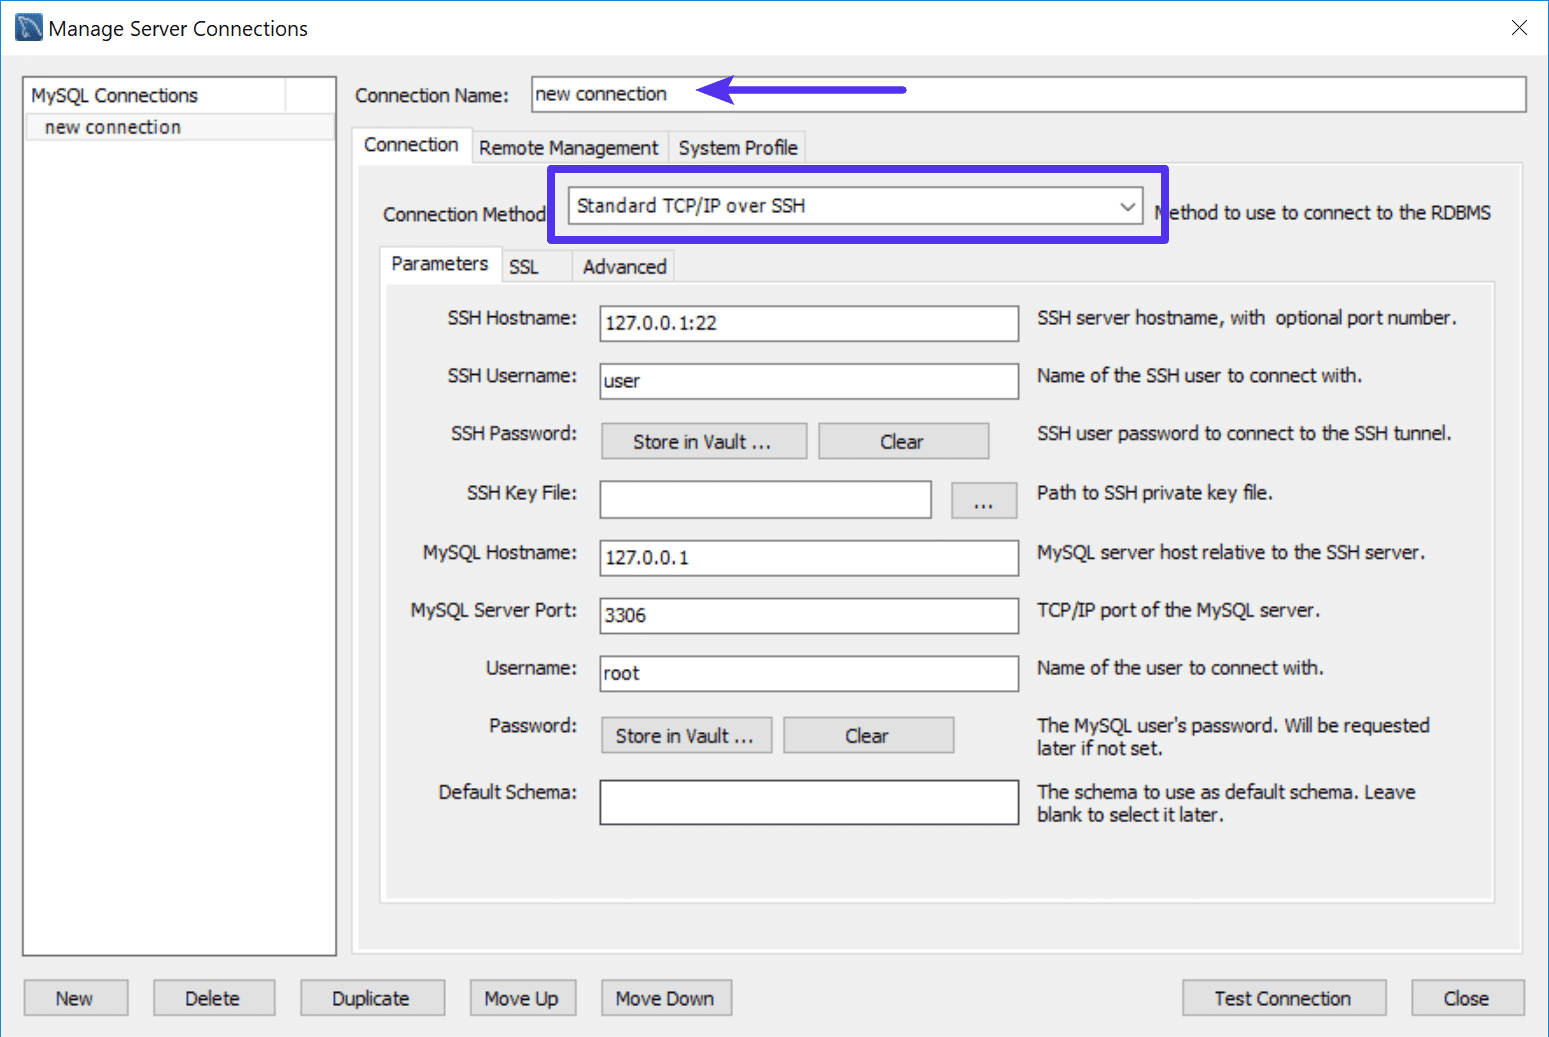Store the SSH password in Vault

[703, 441]
